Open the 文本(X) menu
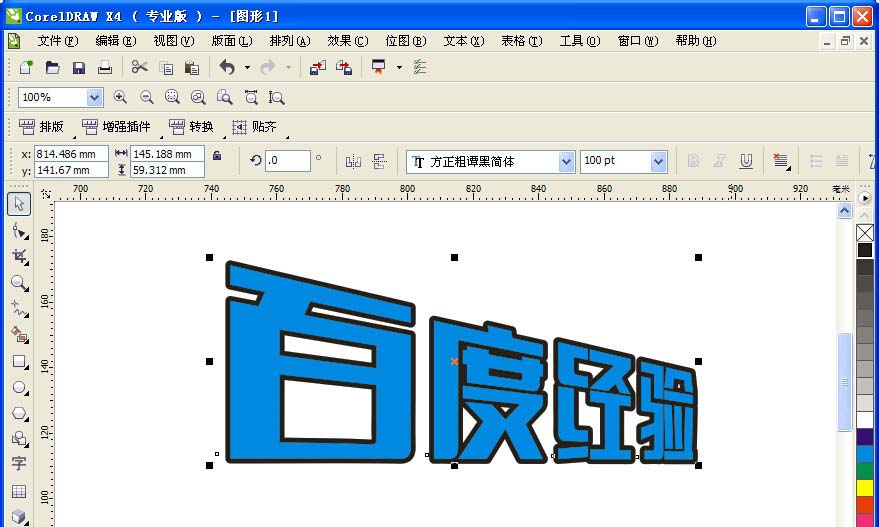This screenshot has width=879, height=527. (464, 41)
